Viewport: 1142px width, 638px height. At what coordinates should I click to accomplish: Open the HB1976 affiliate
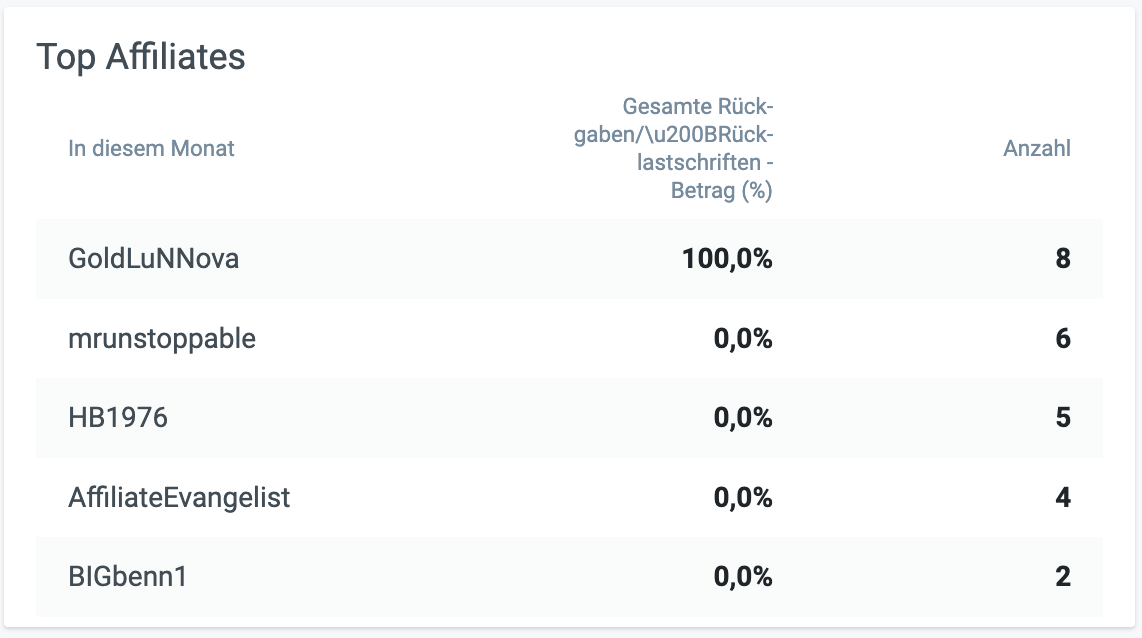point(118,418)
